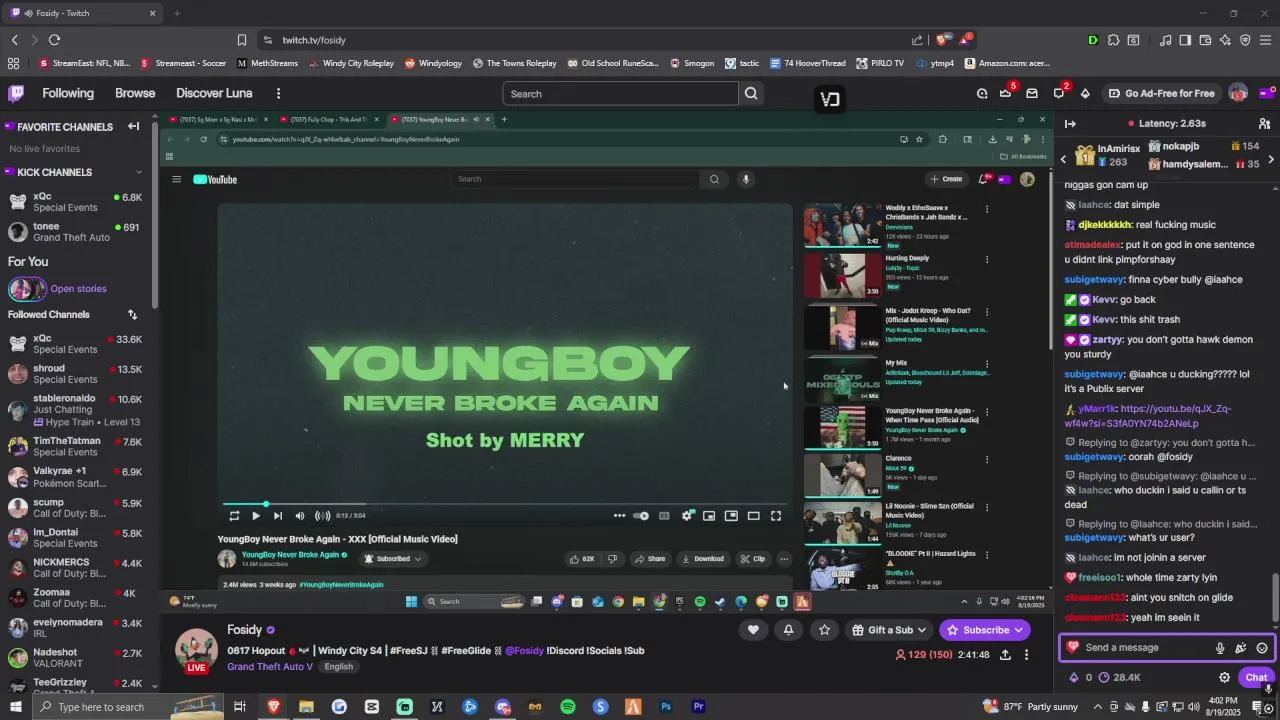Click the Chat send button
The image size is (1280, 720).
point(1256,677)
